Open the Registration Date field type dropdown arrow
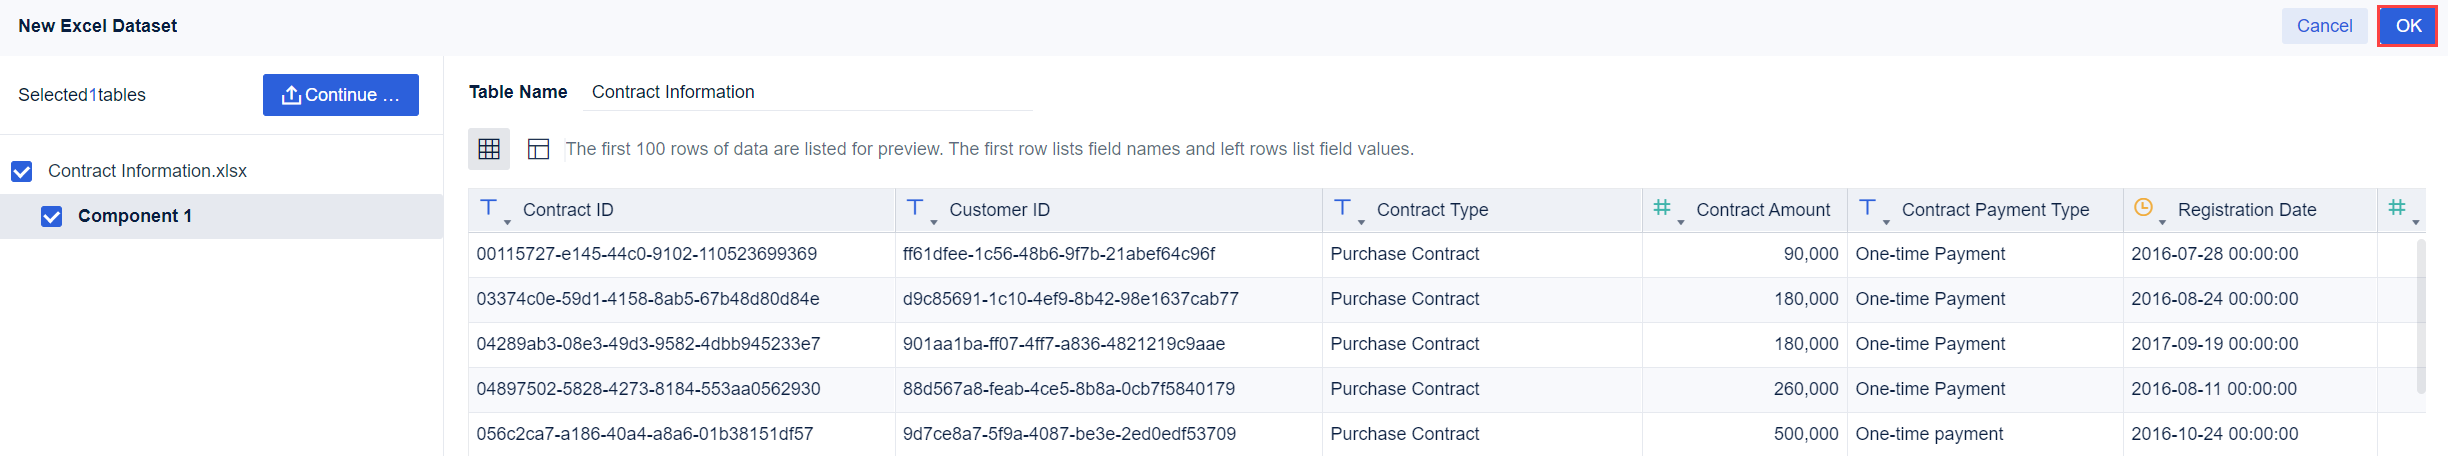The height and width of the screenshot is (456, 2448). [2162, 221]
